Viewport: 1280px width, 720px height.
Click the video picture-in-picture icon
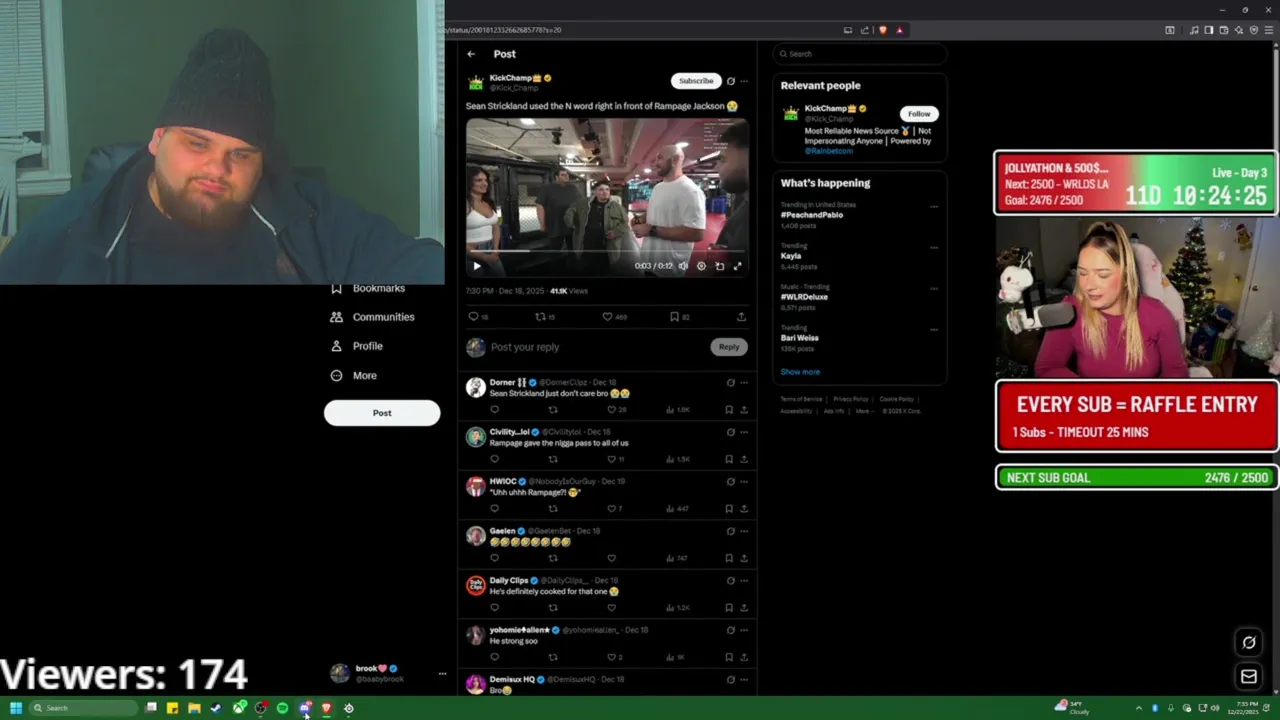point(720,266)
